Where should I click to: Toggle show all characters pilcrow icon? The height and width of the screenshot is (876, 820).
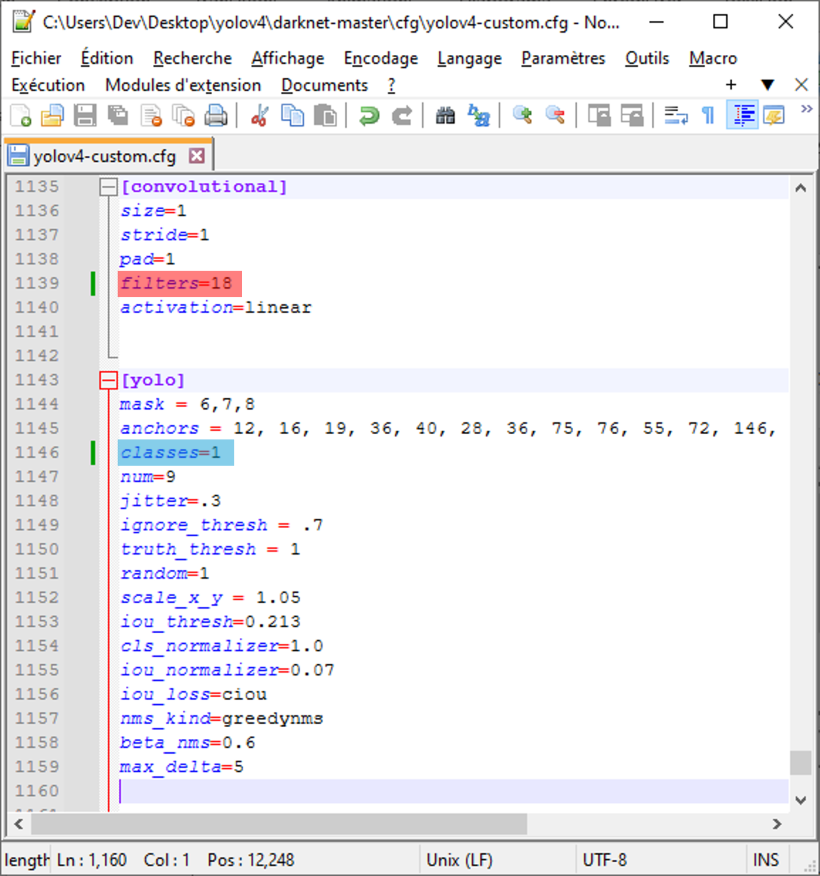pyautogui.click(x=708, y=116)
